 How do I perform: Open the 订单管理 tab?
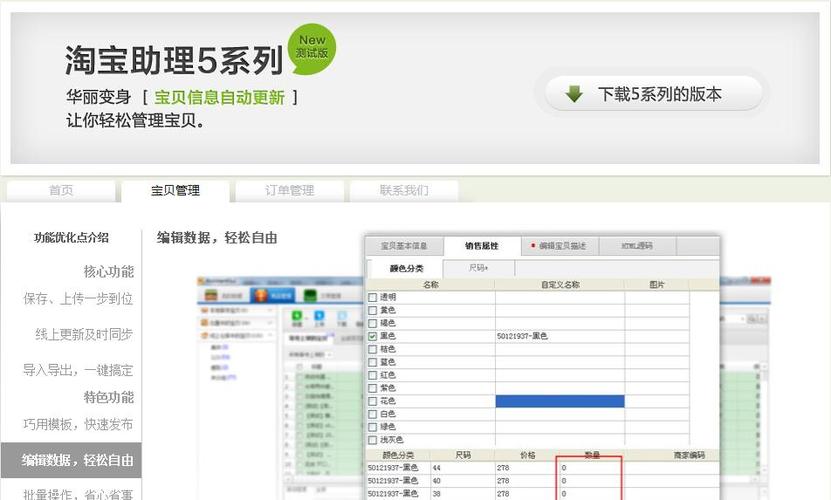click(x=290, y=190)
